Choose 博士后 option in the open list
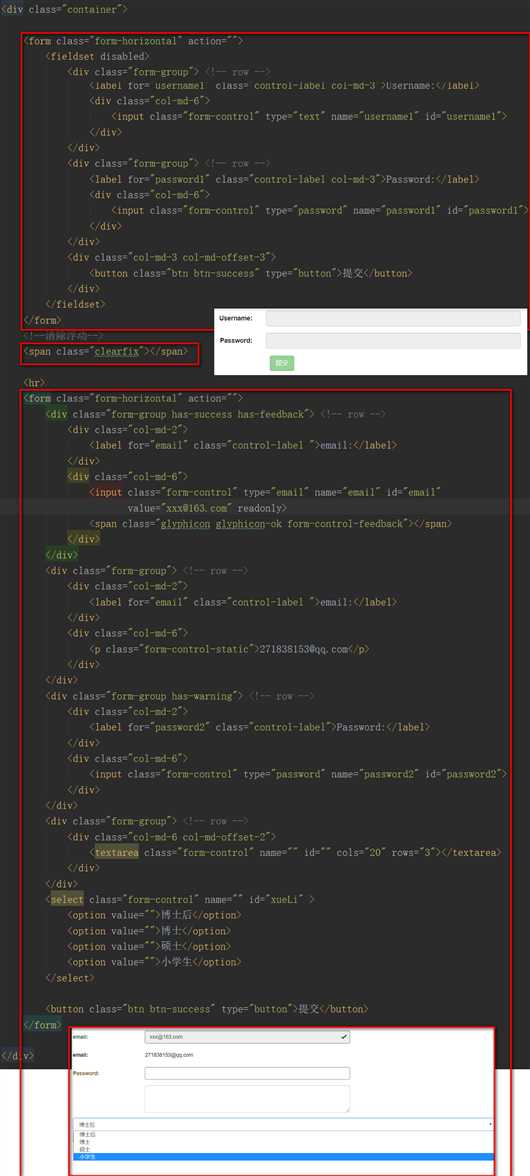Viewport: 530px width, 1176px height. point(283,1135)
